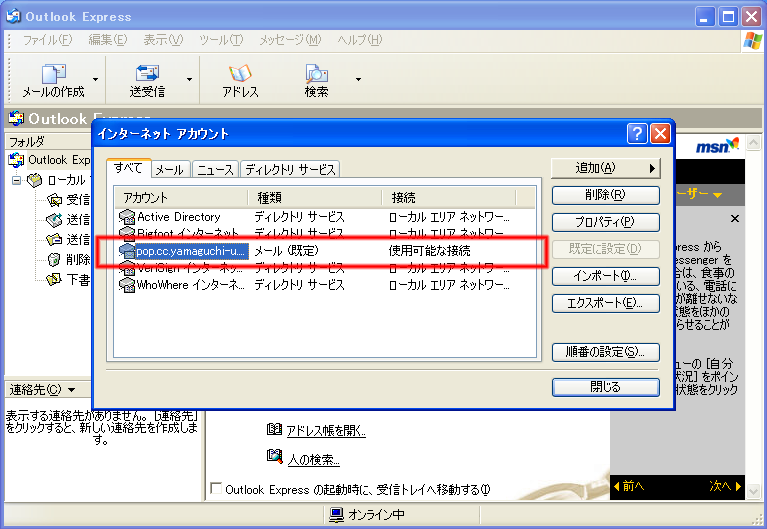Click the インポート(I)... button

[606, 276]
